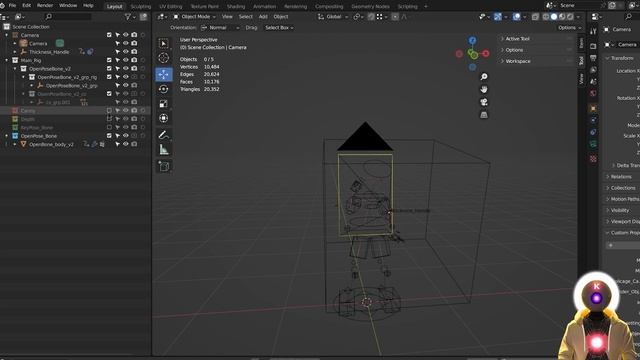640x360 pixels.
Task: Select the Annotate tool
Action: point(164,135)
